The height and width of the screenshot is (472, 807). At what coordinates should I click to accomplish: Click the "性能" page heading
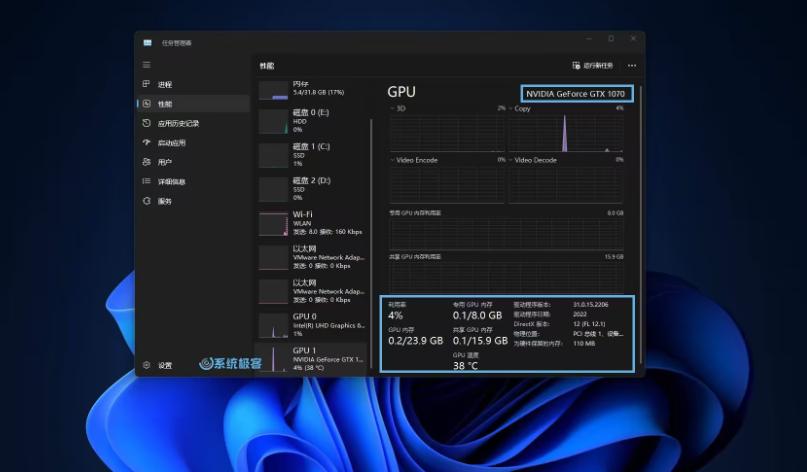pyautogui.click(x=267, y=66)
